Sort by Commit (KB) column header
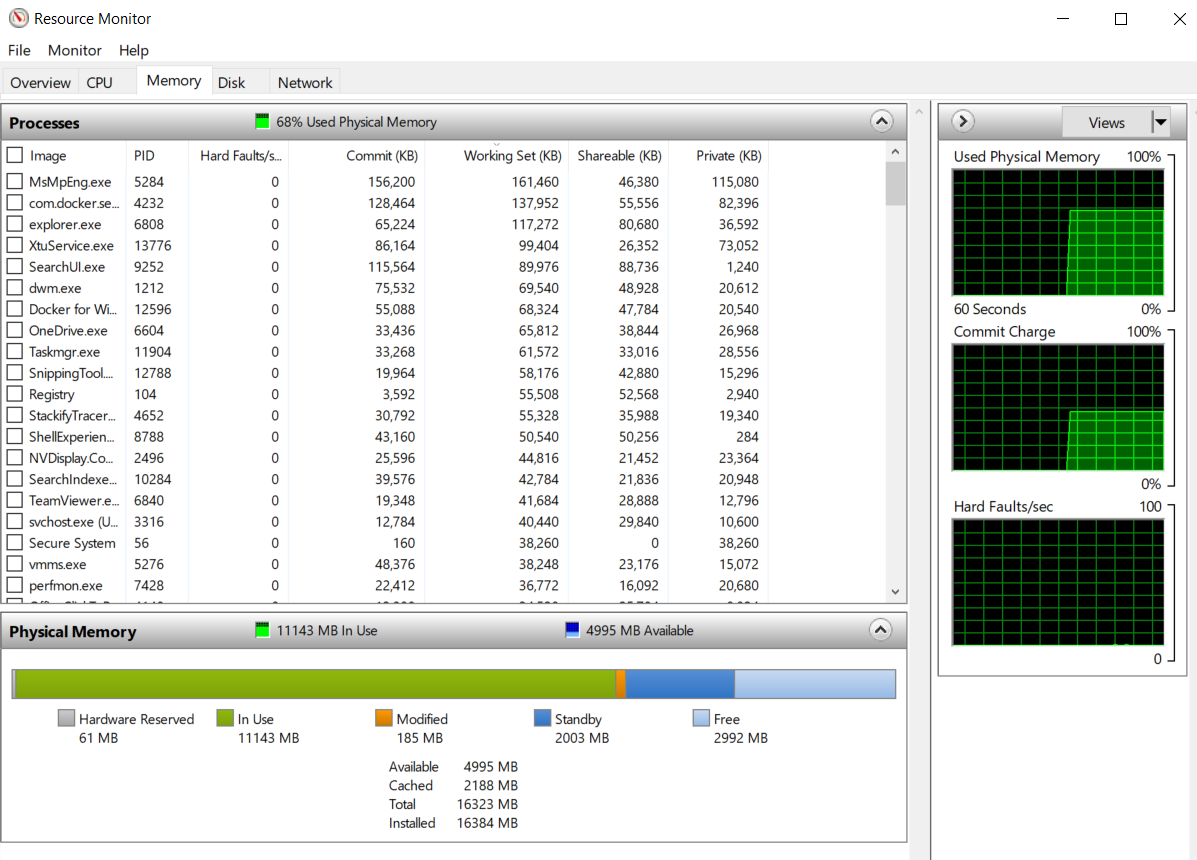 click(357, 156)
